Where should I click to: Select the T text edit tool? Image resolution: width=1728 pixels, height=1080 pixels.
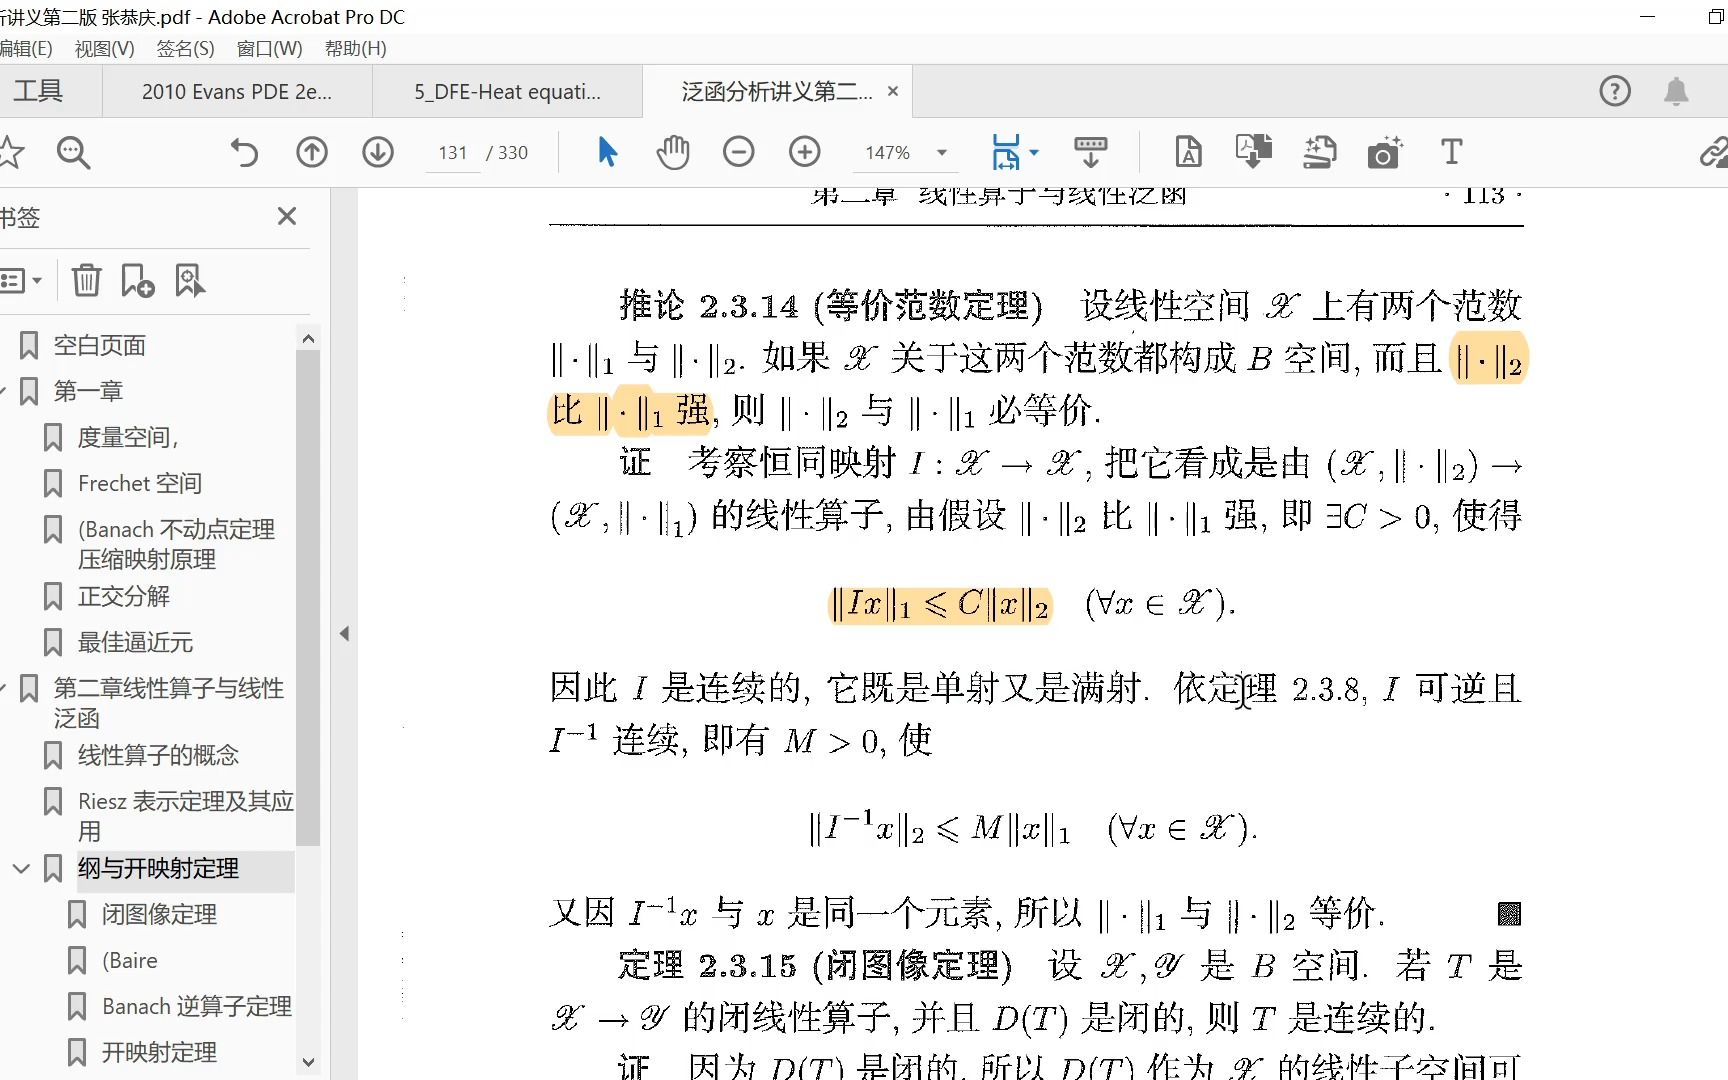(1452, 153)
